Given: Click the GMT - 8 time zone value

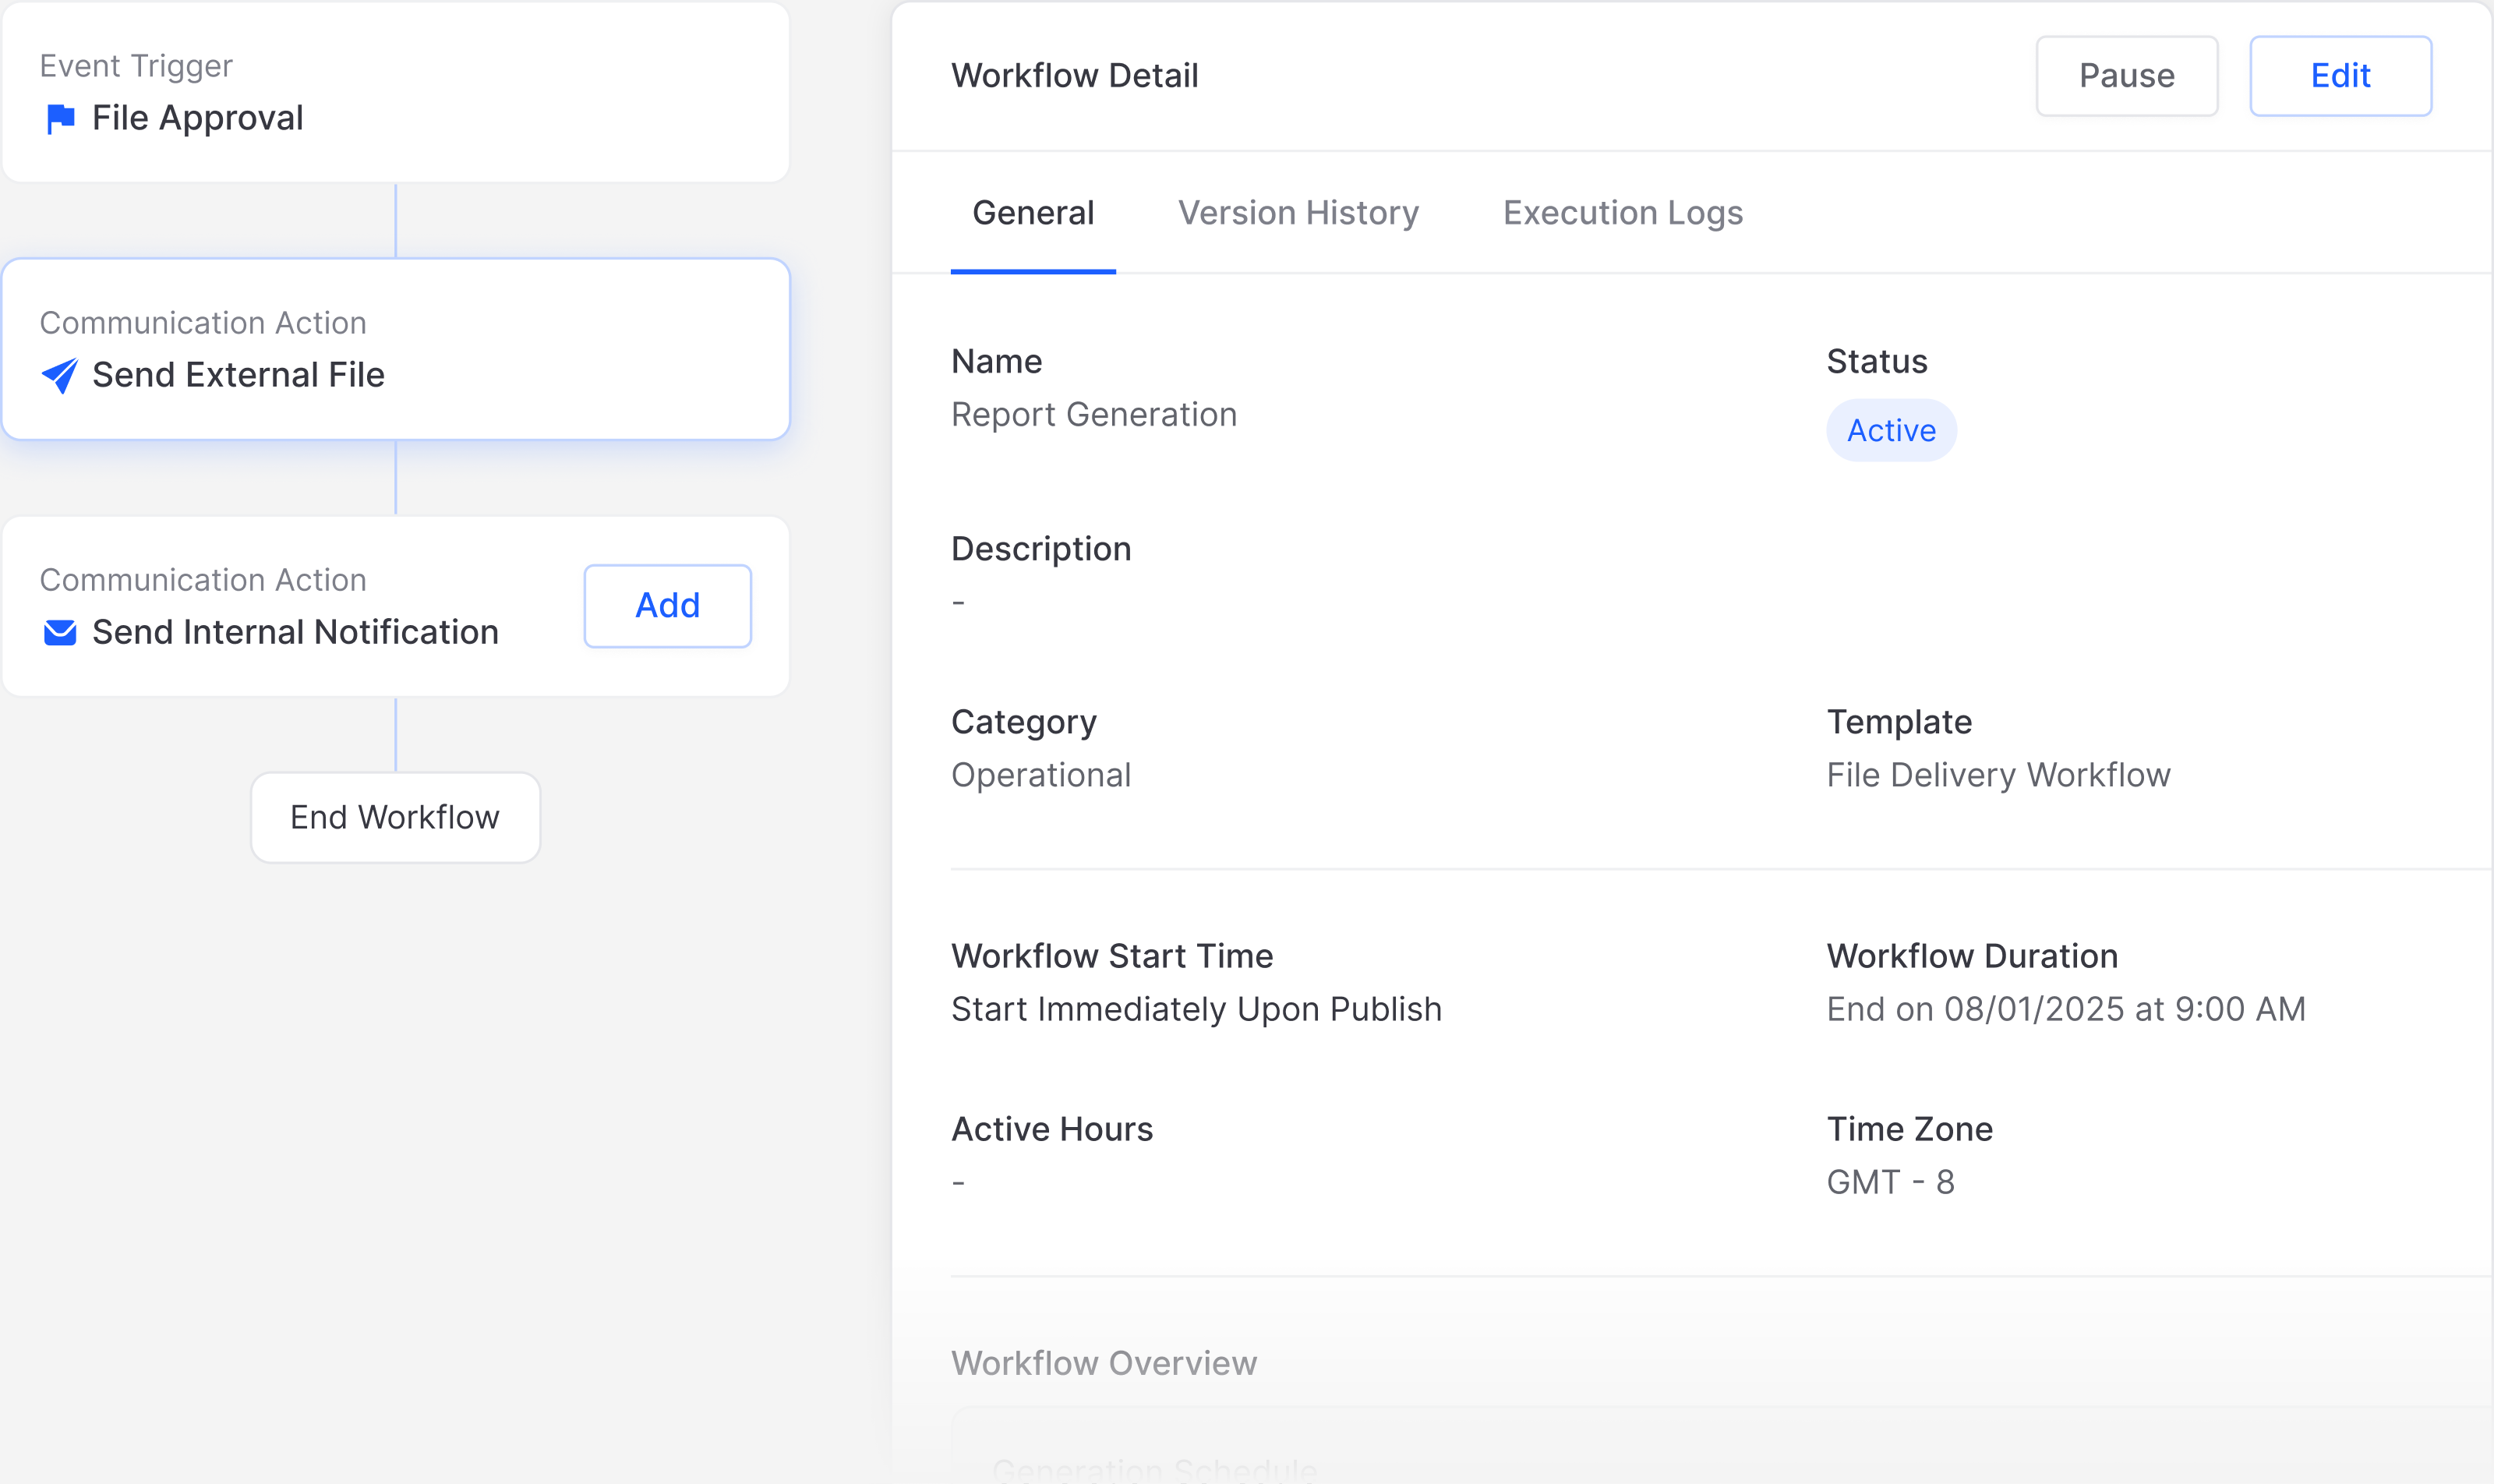Looking at the screenshot, I should click(1889, 1183).
